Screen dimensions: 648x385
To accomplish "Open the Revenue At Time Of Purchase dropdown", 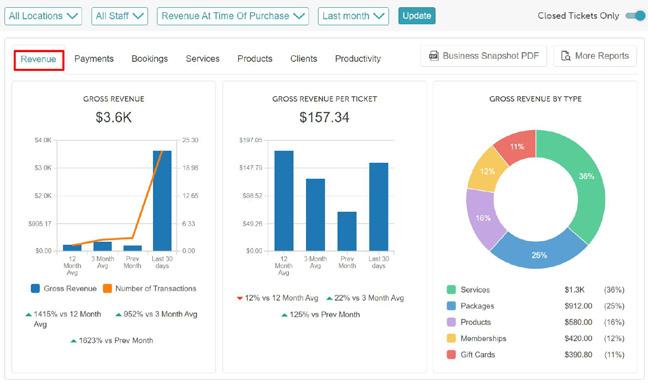I will tap(233, 16).
